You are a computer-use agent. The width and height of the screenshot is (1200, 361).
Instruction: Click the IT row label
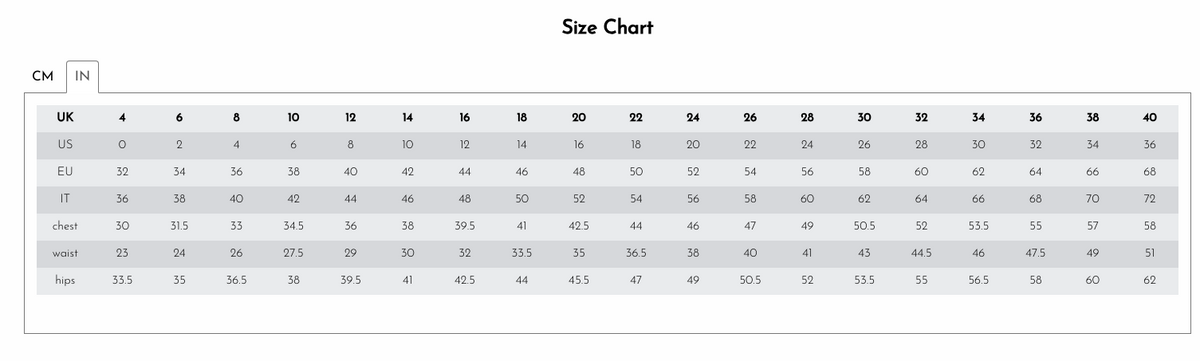click(65, 198)
